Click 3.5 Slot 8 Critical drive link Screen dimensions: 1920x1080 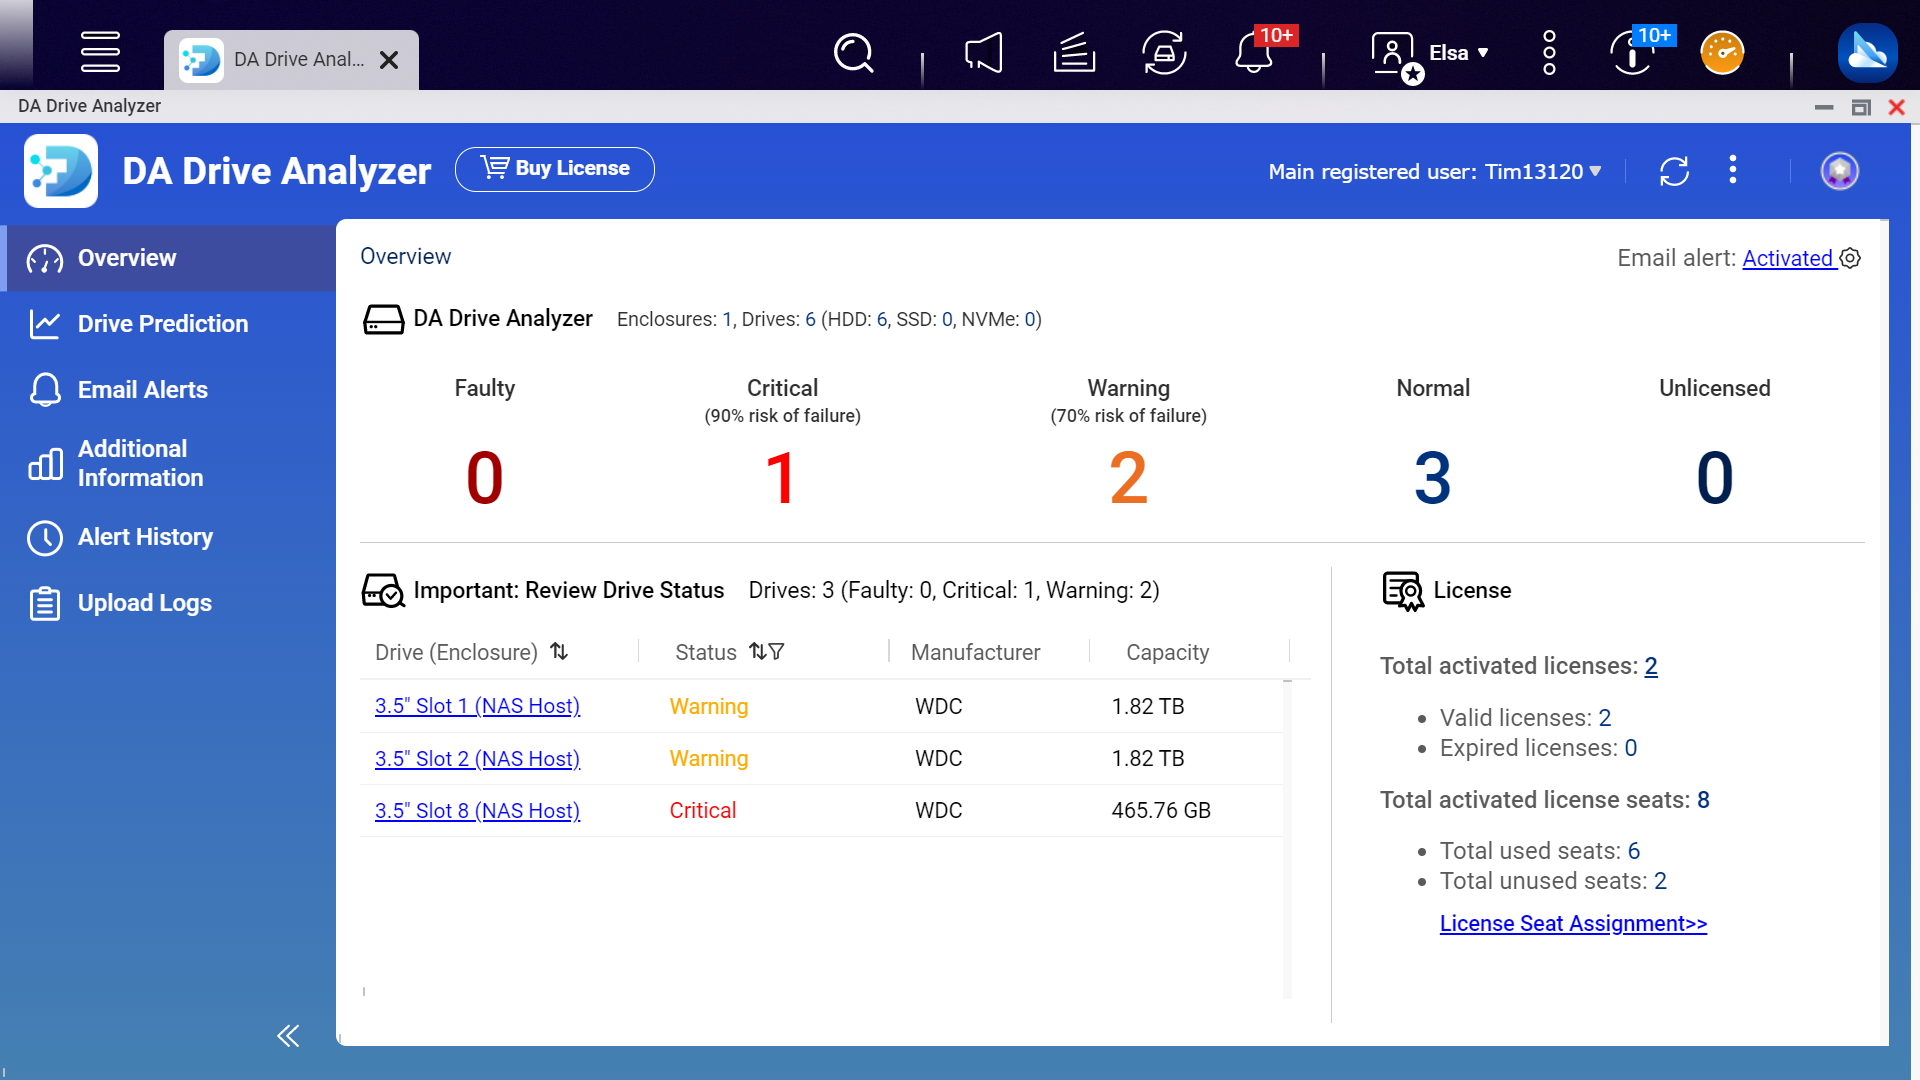point(477,810)
